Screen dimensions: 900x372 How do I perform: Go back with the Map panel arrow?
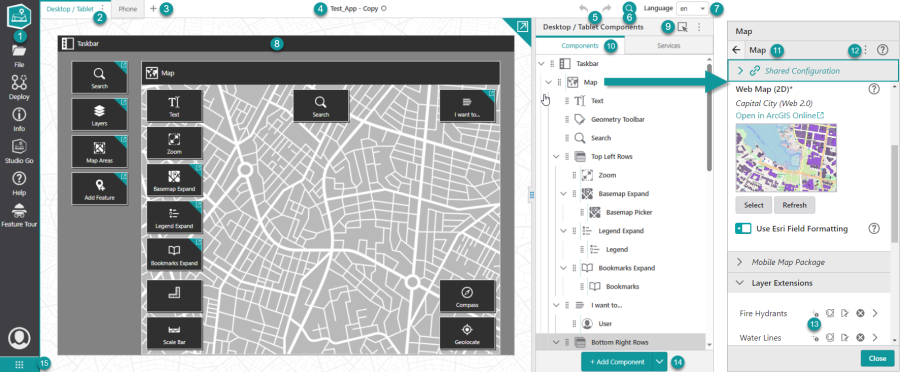[x=736, y=50]
